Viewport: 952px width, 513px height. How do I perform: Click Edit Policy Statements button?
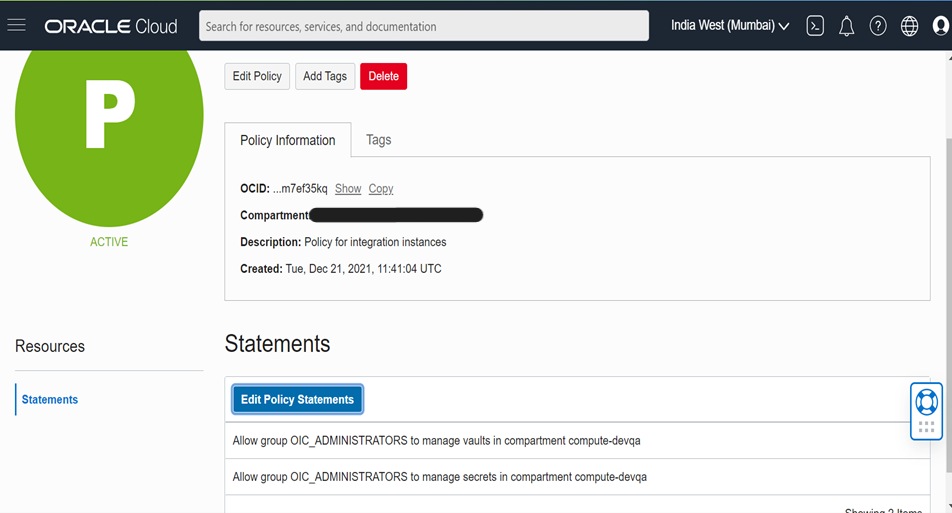click(298, 399)
